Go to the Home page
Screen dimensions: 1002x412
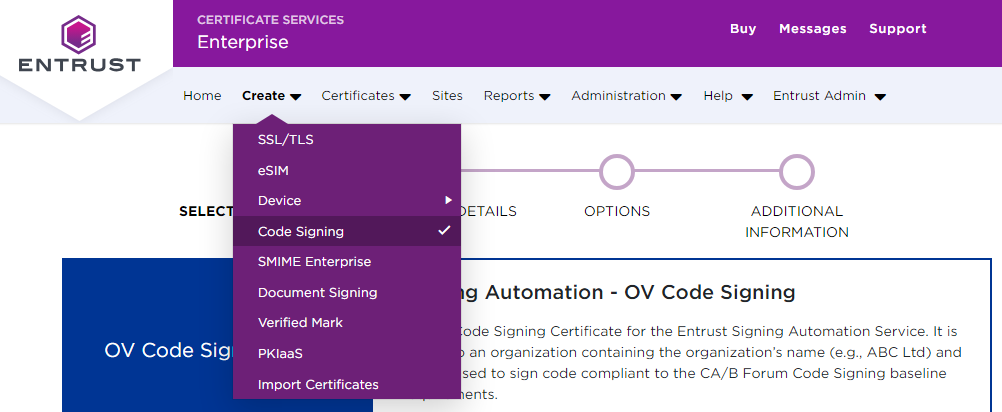202,96
